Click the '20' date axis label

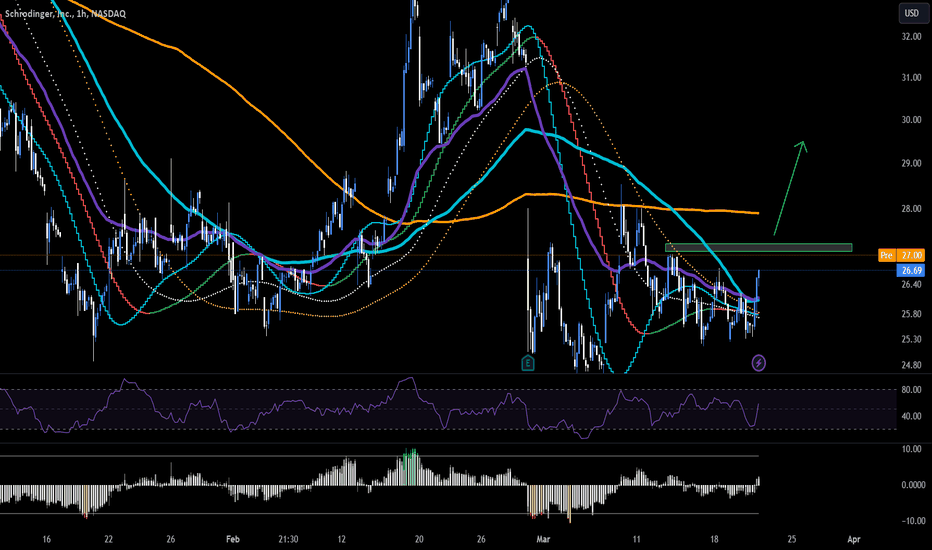(419, 539)
